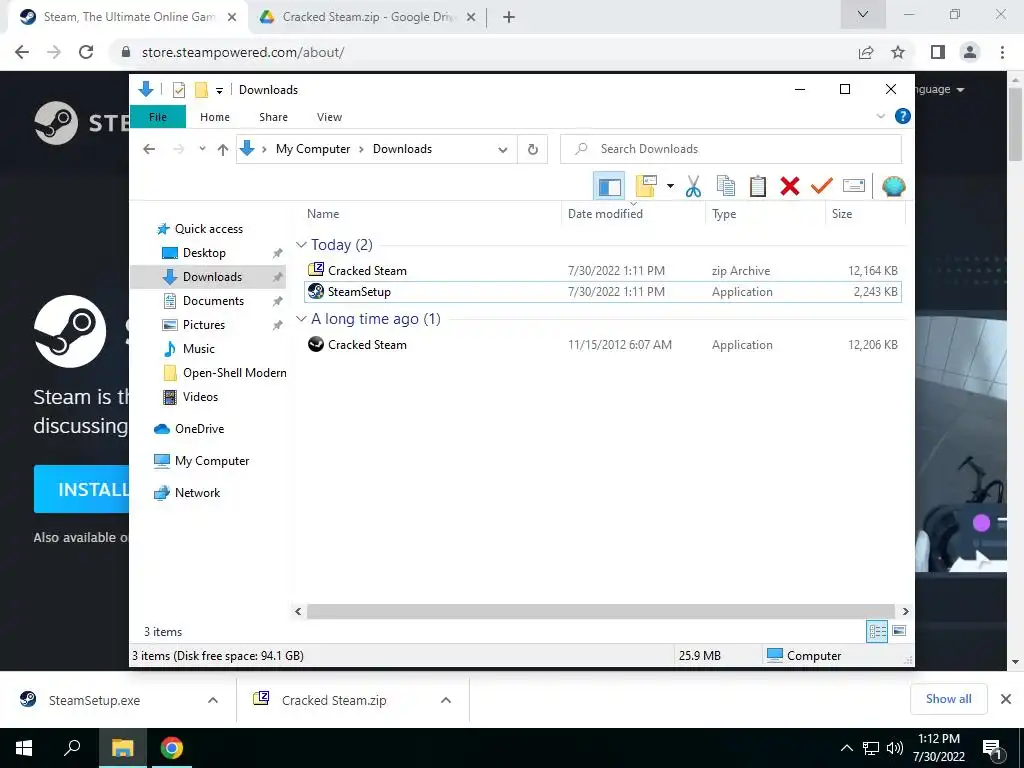Select Pictures in the navigation pane
Screen dimensions: 1024x768
point(204,325)
